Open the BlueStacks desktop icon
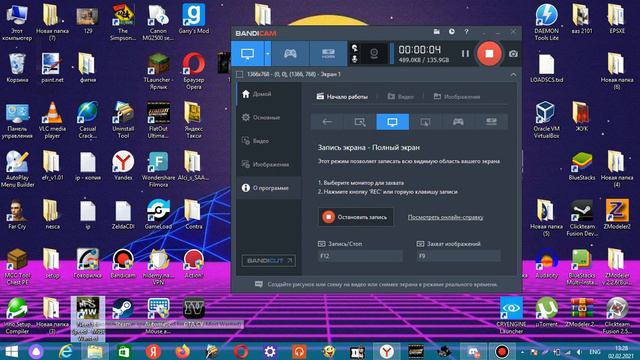 [x=582, y=166]
